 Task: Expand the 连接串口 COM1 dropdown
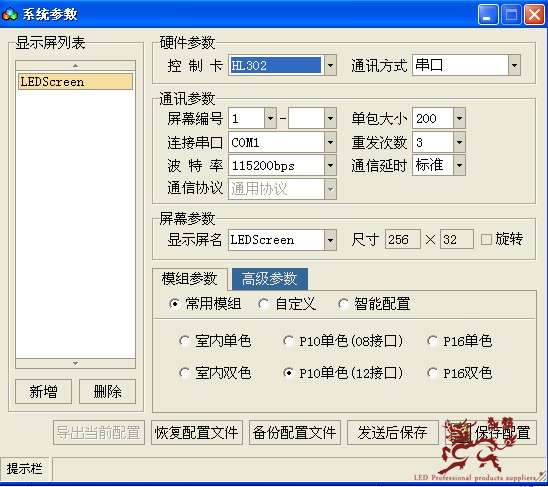click(x=330, y=142)
